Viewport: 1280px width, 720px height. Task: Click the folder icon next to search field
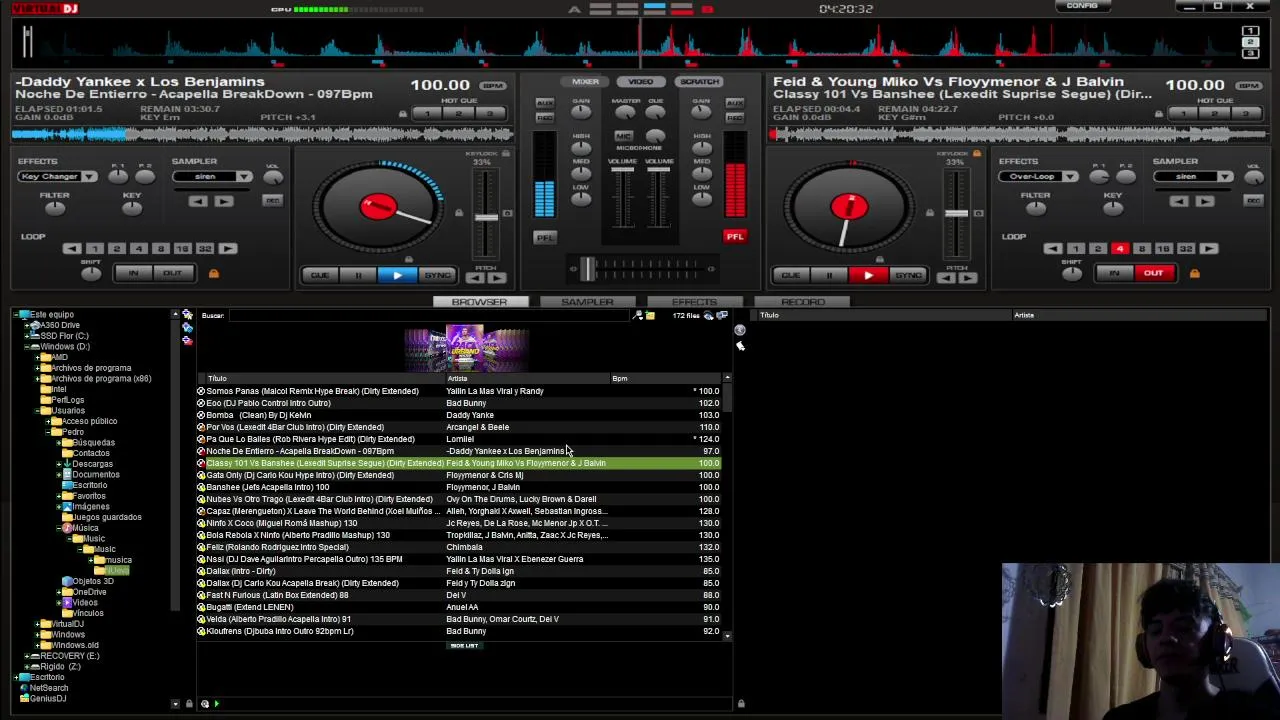point(650,316)
